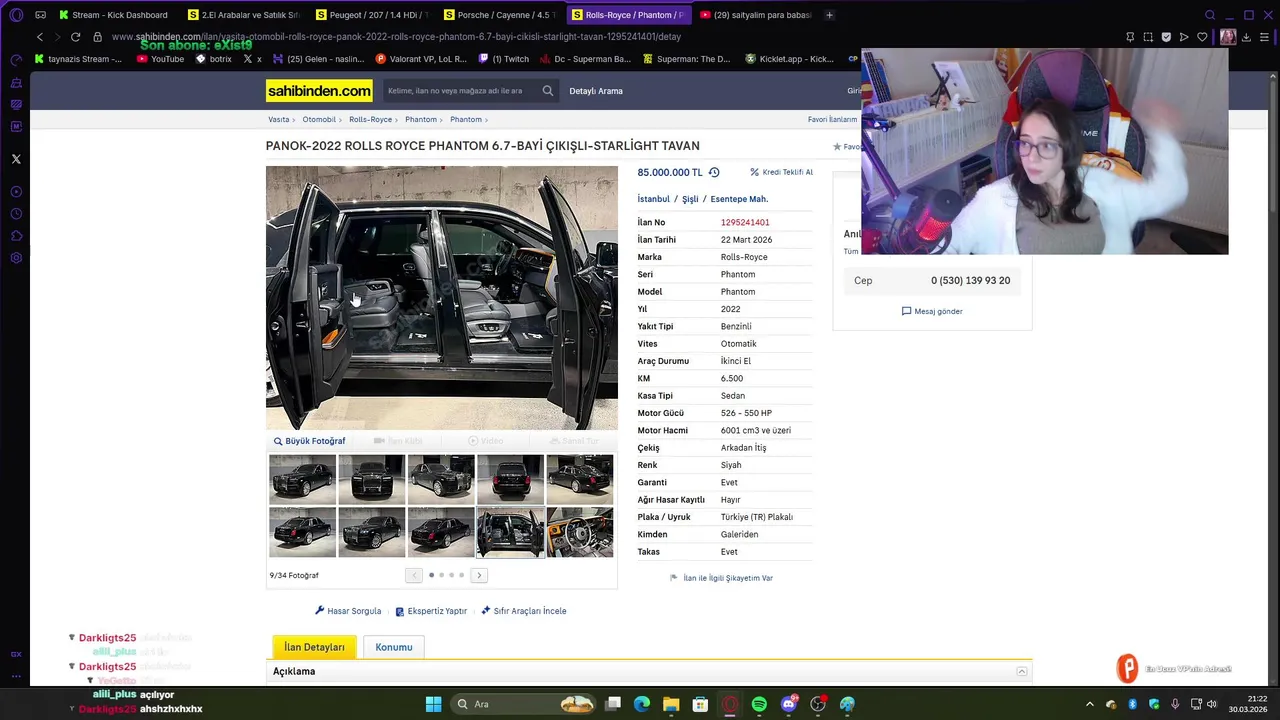
Task: Open botrix bookmark
Action: point(214,59)
